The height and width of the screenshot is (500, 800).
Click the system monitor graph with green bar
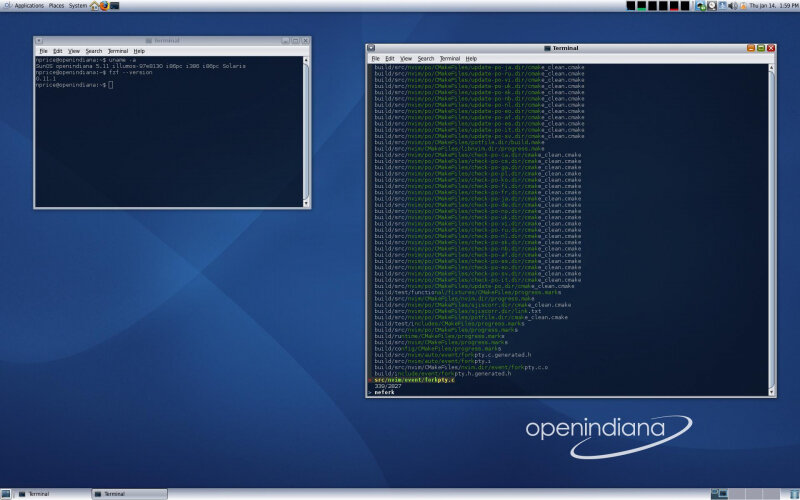[x=642, y=6]
